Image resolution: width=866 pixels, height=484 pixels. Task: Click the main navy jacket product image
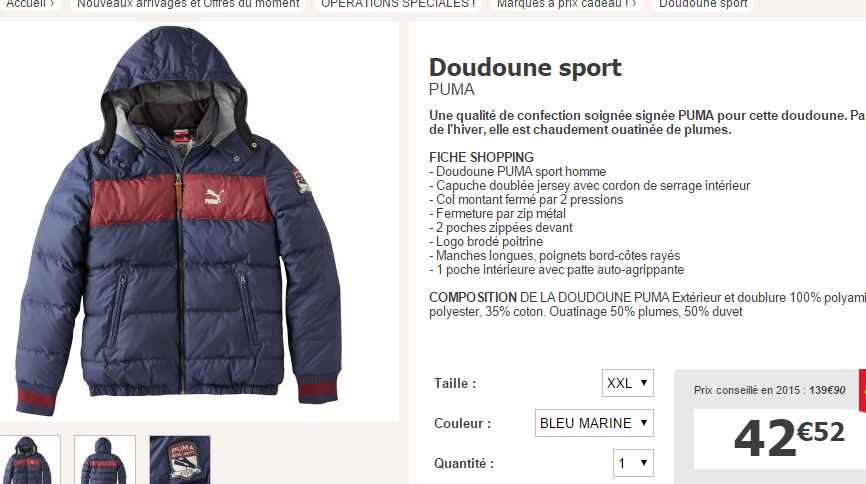click(179, 221)
